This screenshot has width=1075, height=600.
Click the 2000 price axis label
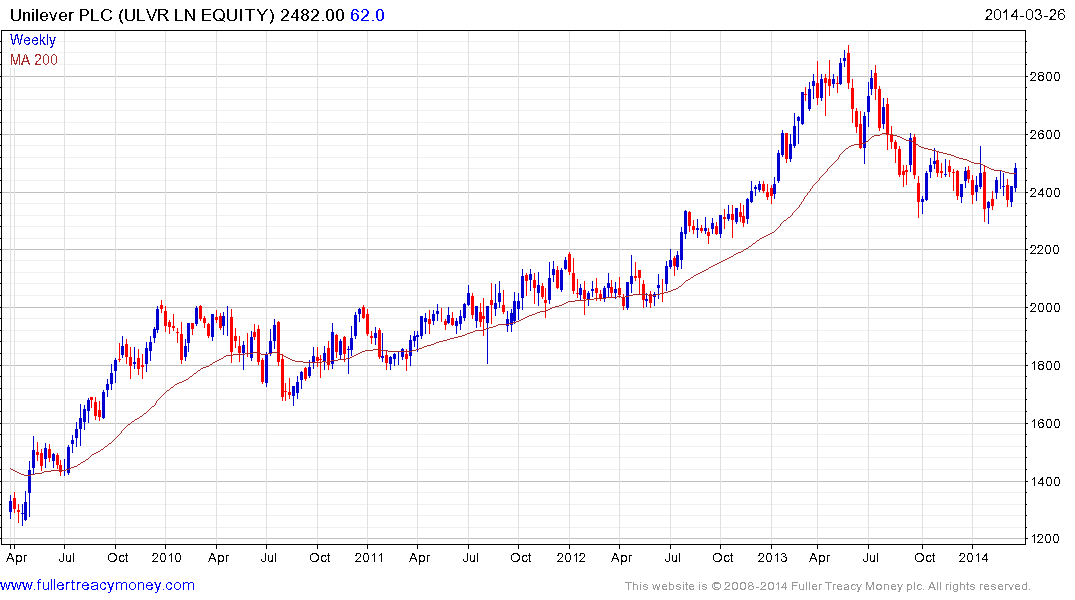click(x=1046, y=308)
